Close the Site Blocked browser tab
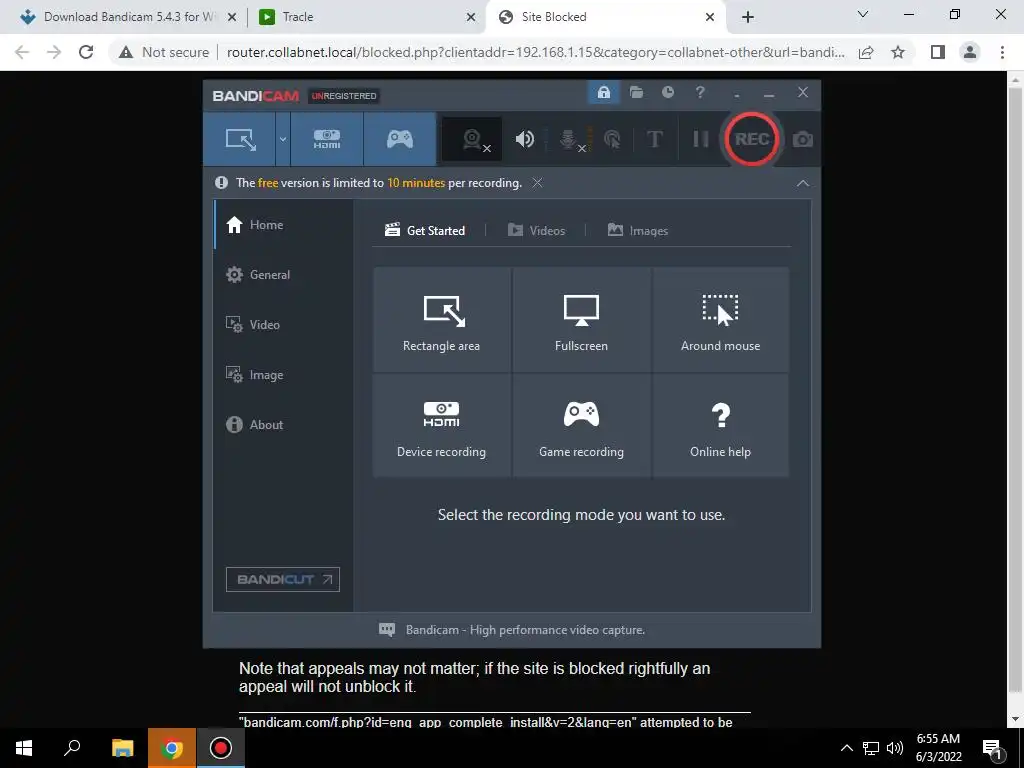This screenshot has width=1024, height=768. (x=710, y=17)
